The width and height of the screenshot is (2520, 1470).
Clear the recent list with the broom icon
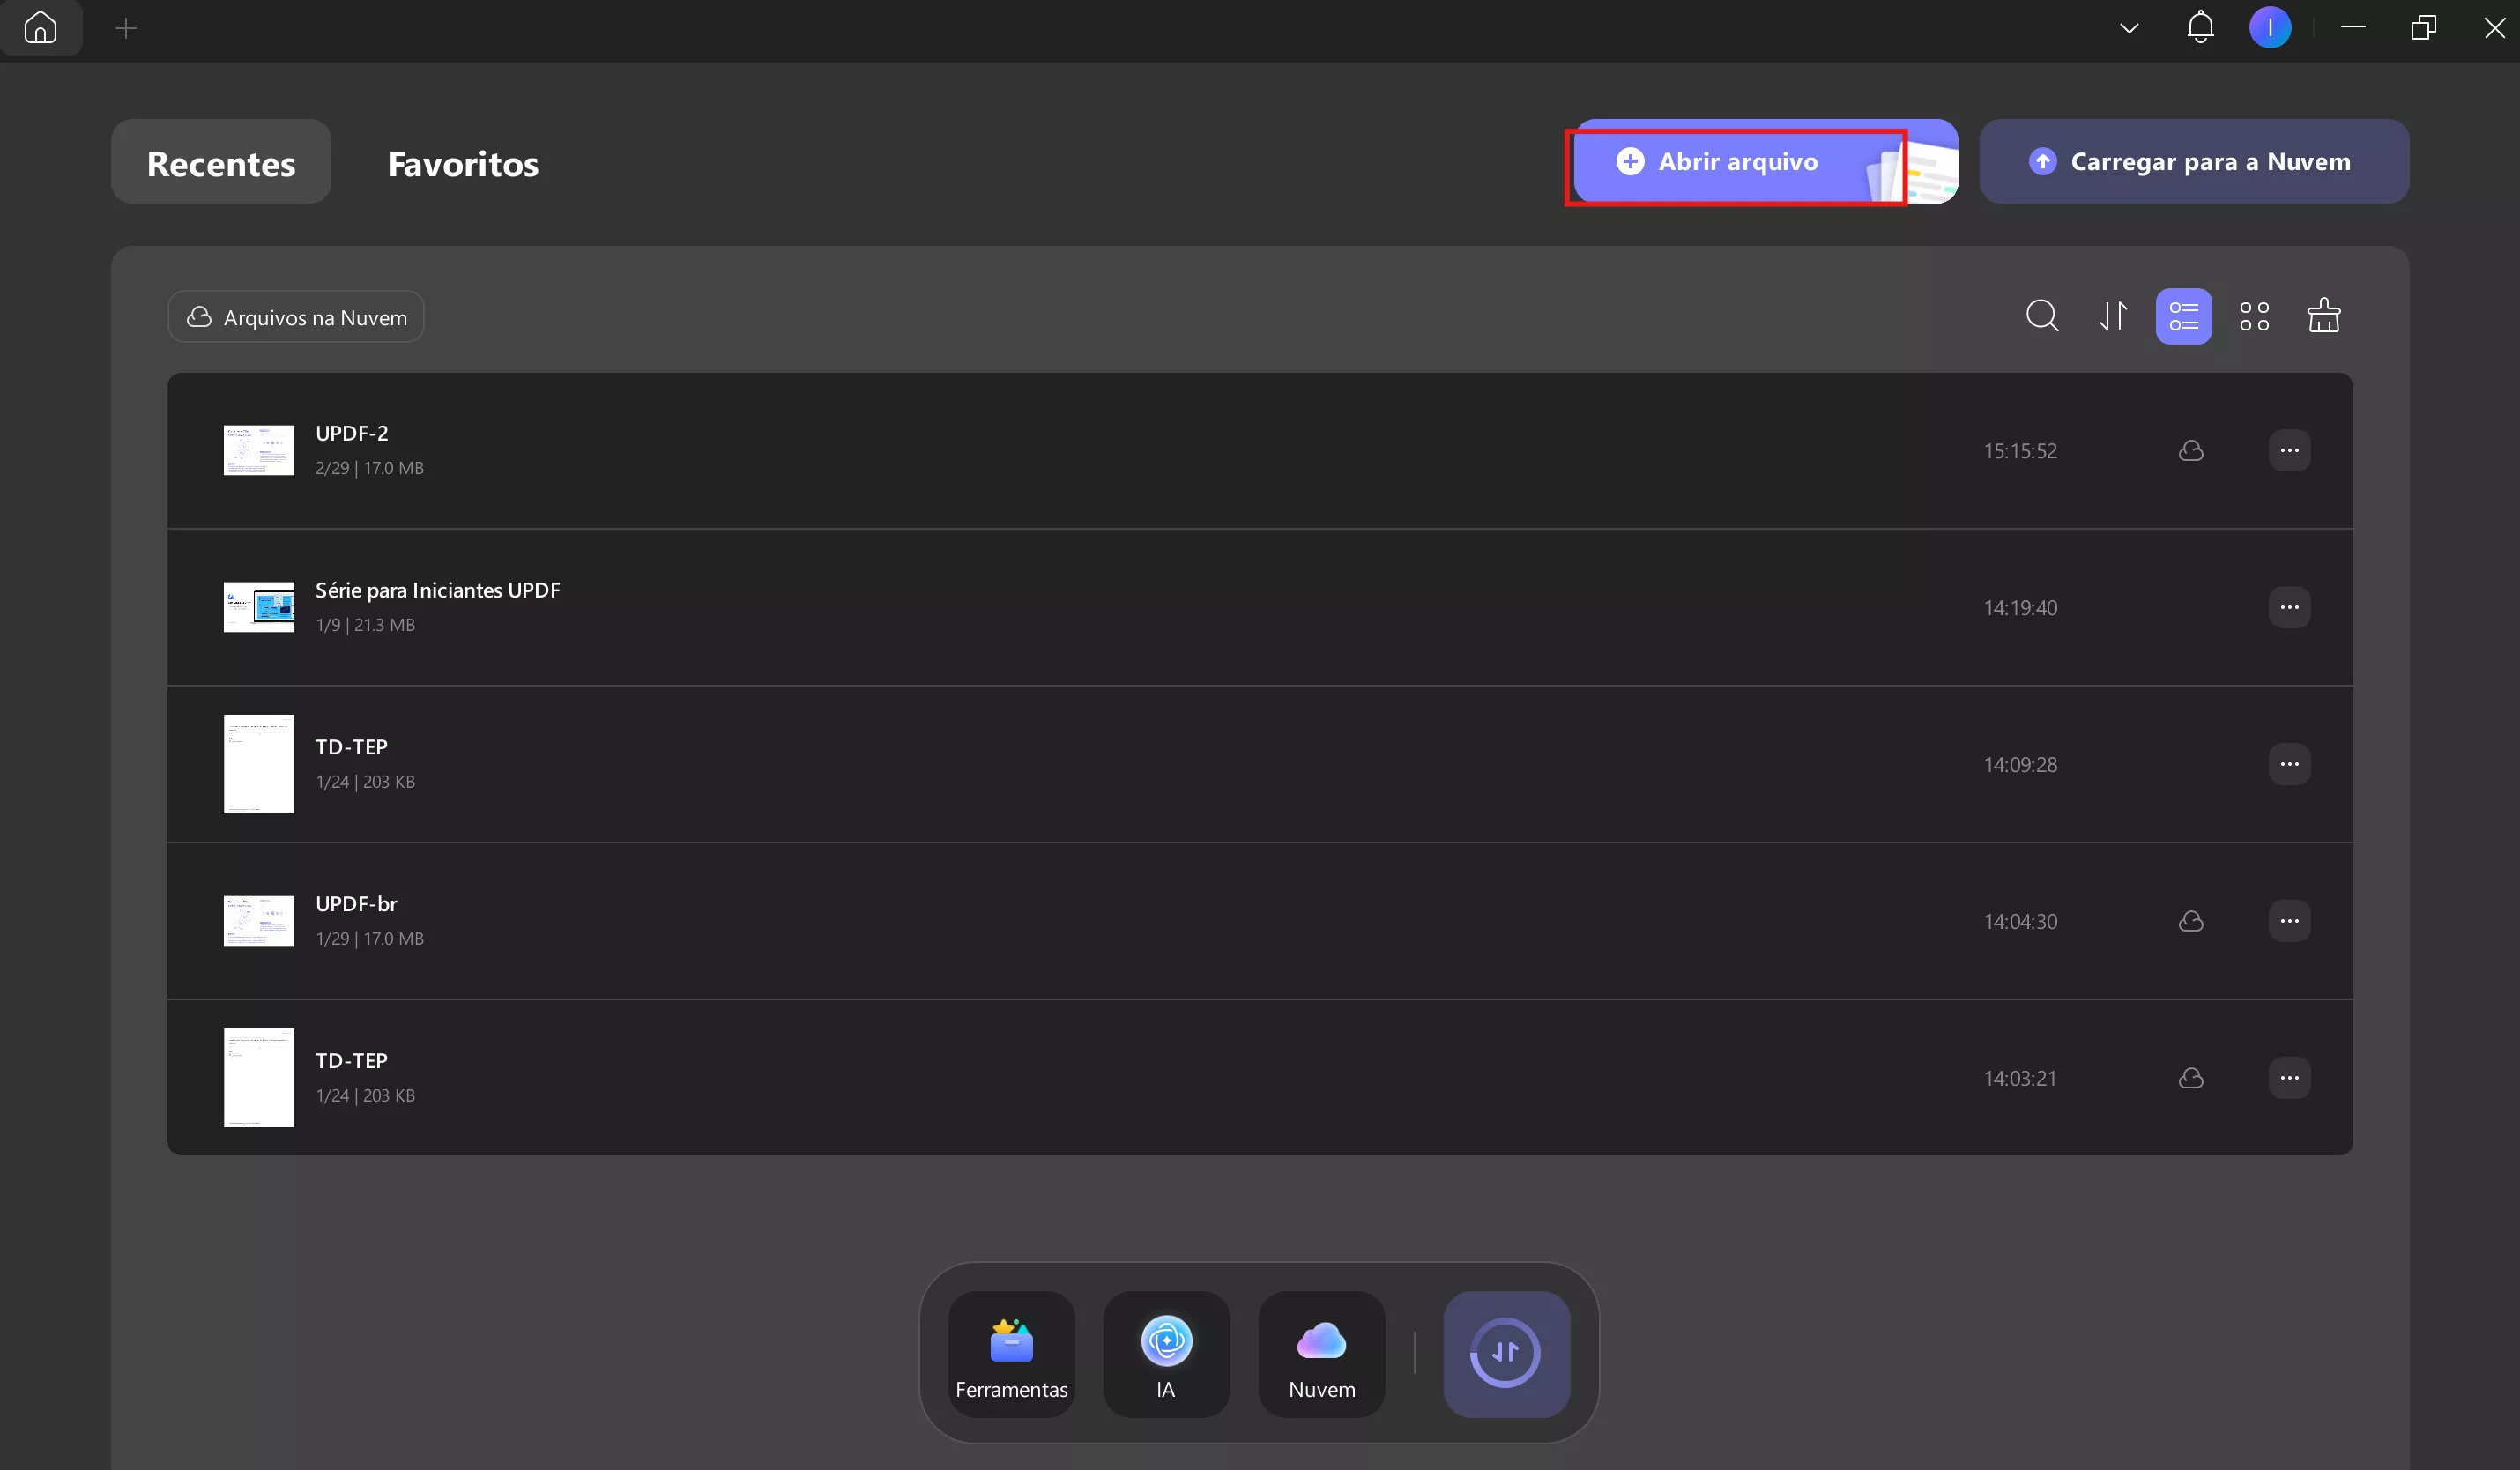(2324, 316)
